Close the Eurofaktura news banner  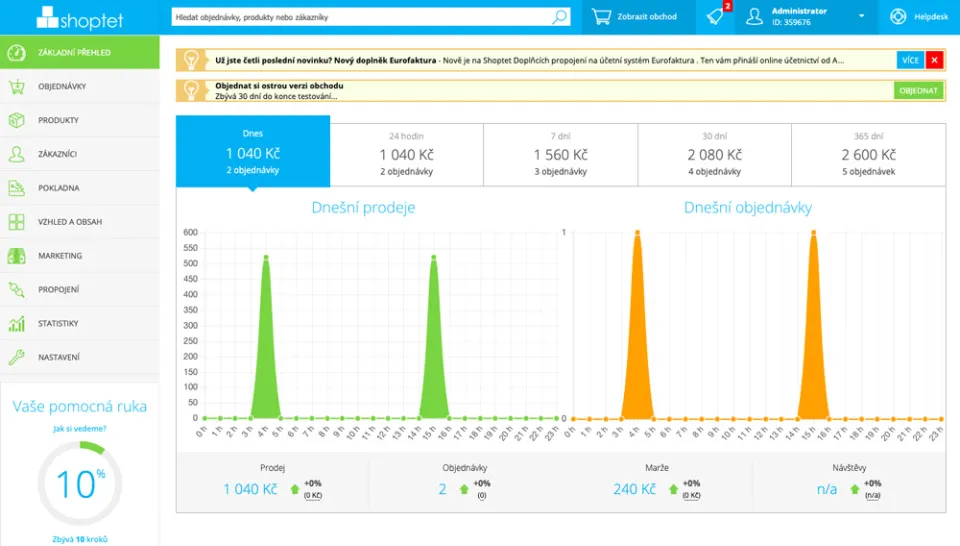(934, 60)
